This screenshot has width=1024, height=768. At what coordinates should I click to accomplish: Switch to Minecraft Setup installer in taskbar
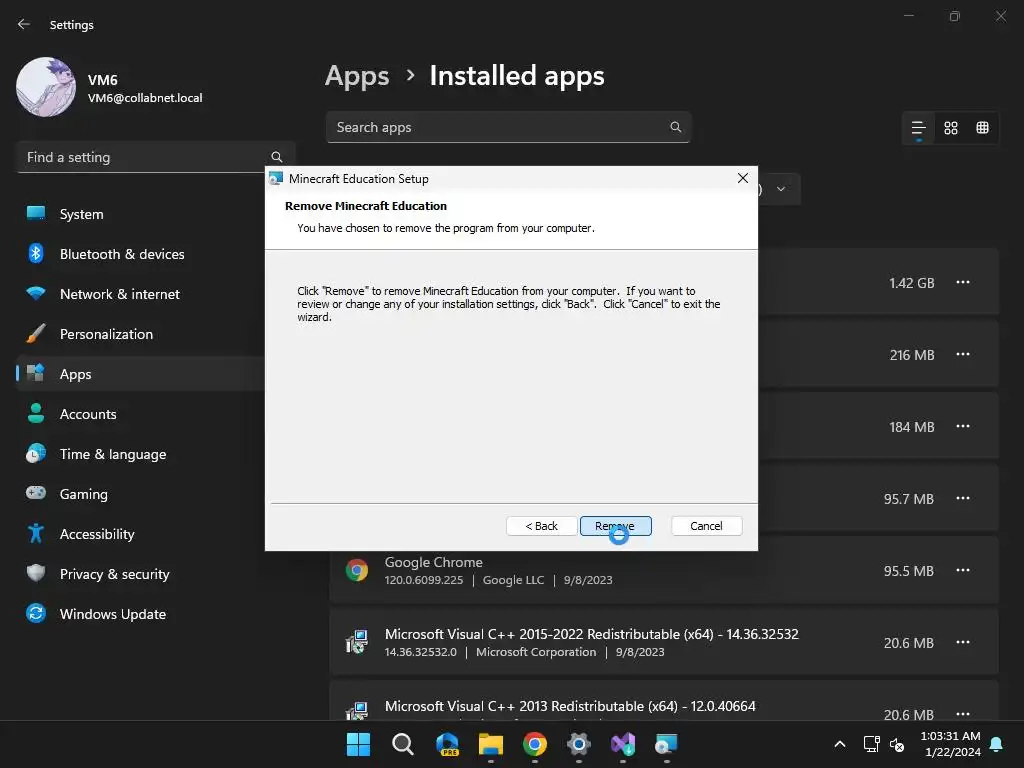(x=667, y=744)
